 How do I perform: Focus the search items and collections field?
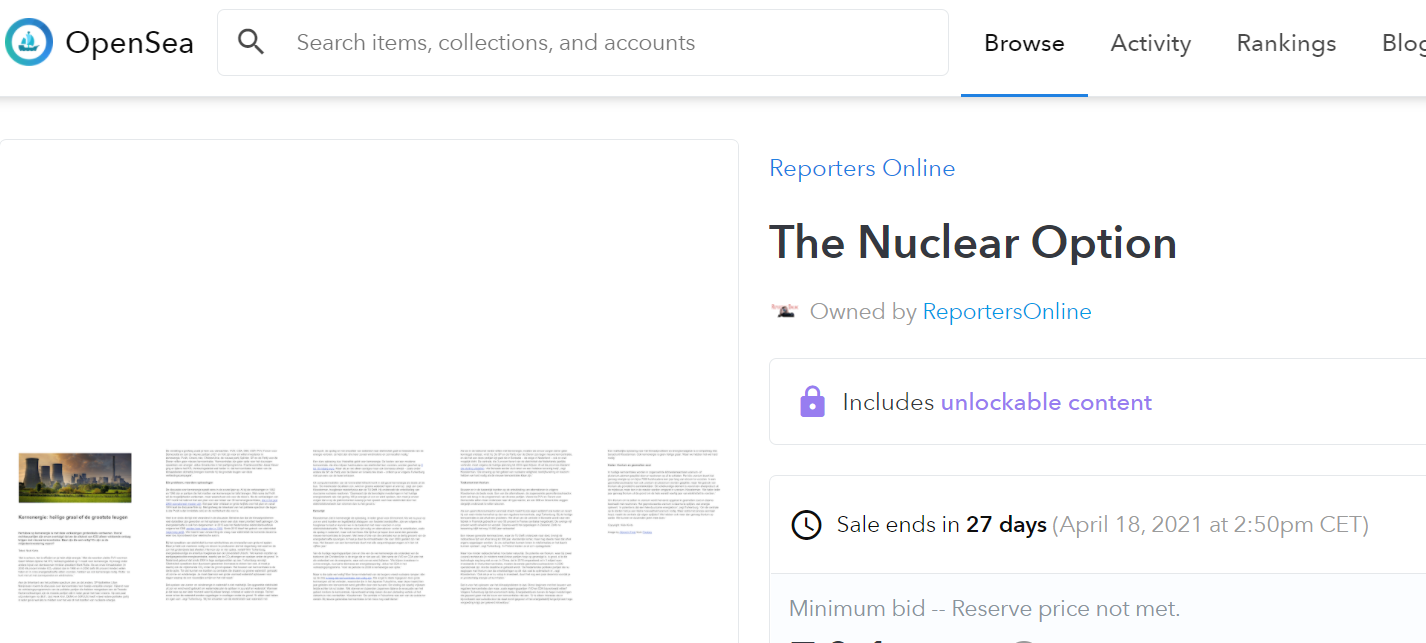click(600, 43)
